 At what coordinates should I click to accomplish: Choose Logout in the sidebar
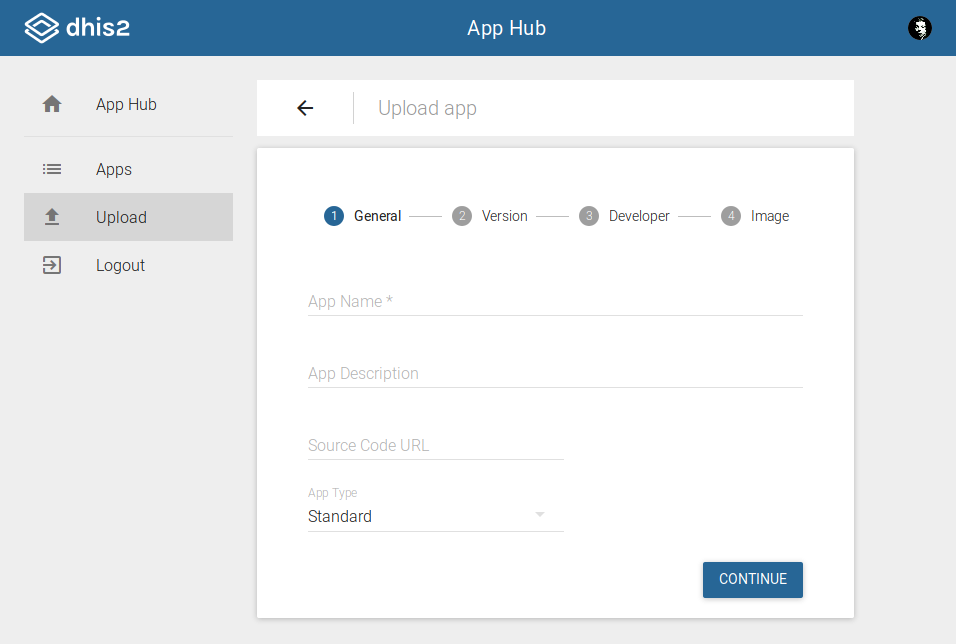coord(128,265)
